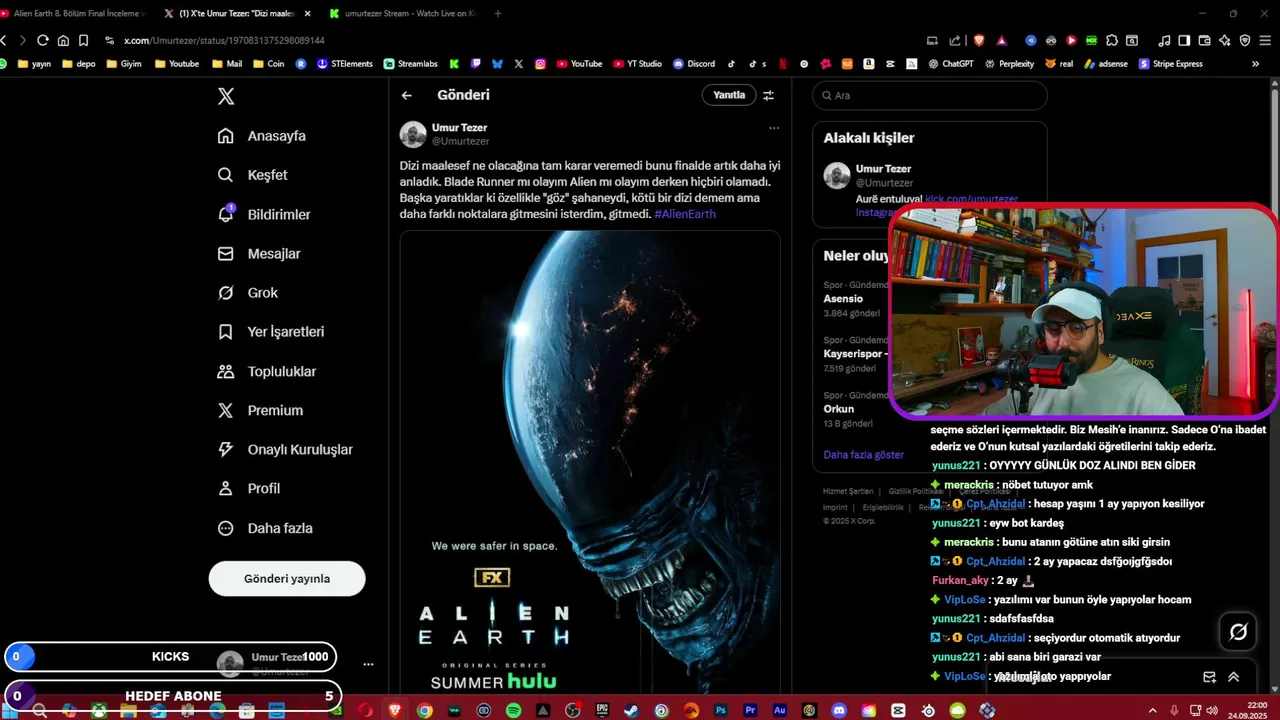Click the browser home icon

click(x=63, y=40)
